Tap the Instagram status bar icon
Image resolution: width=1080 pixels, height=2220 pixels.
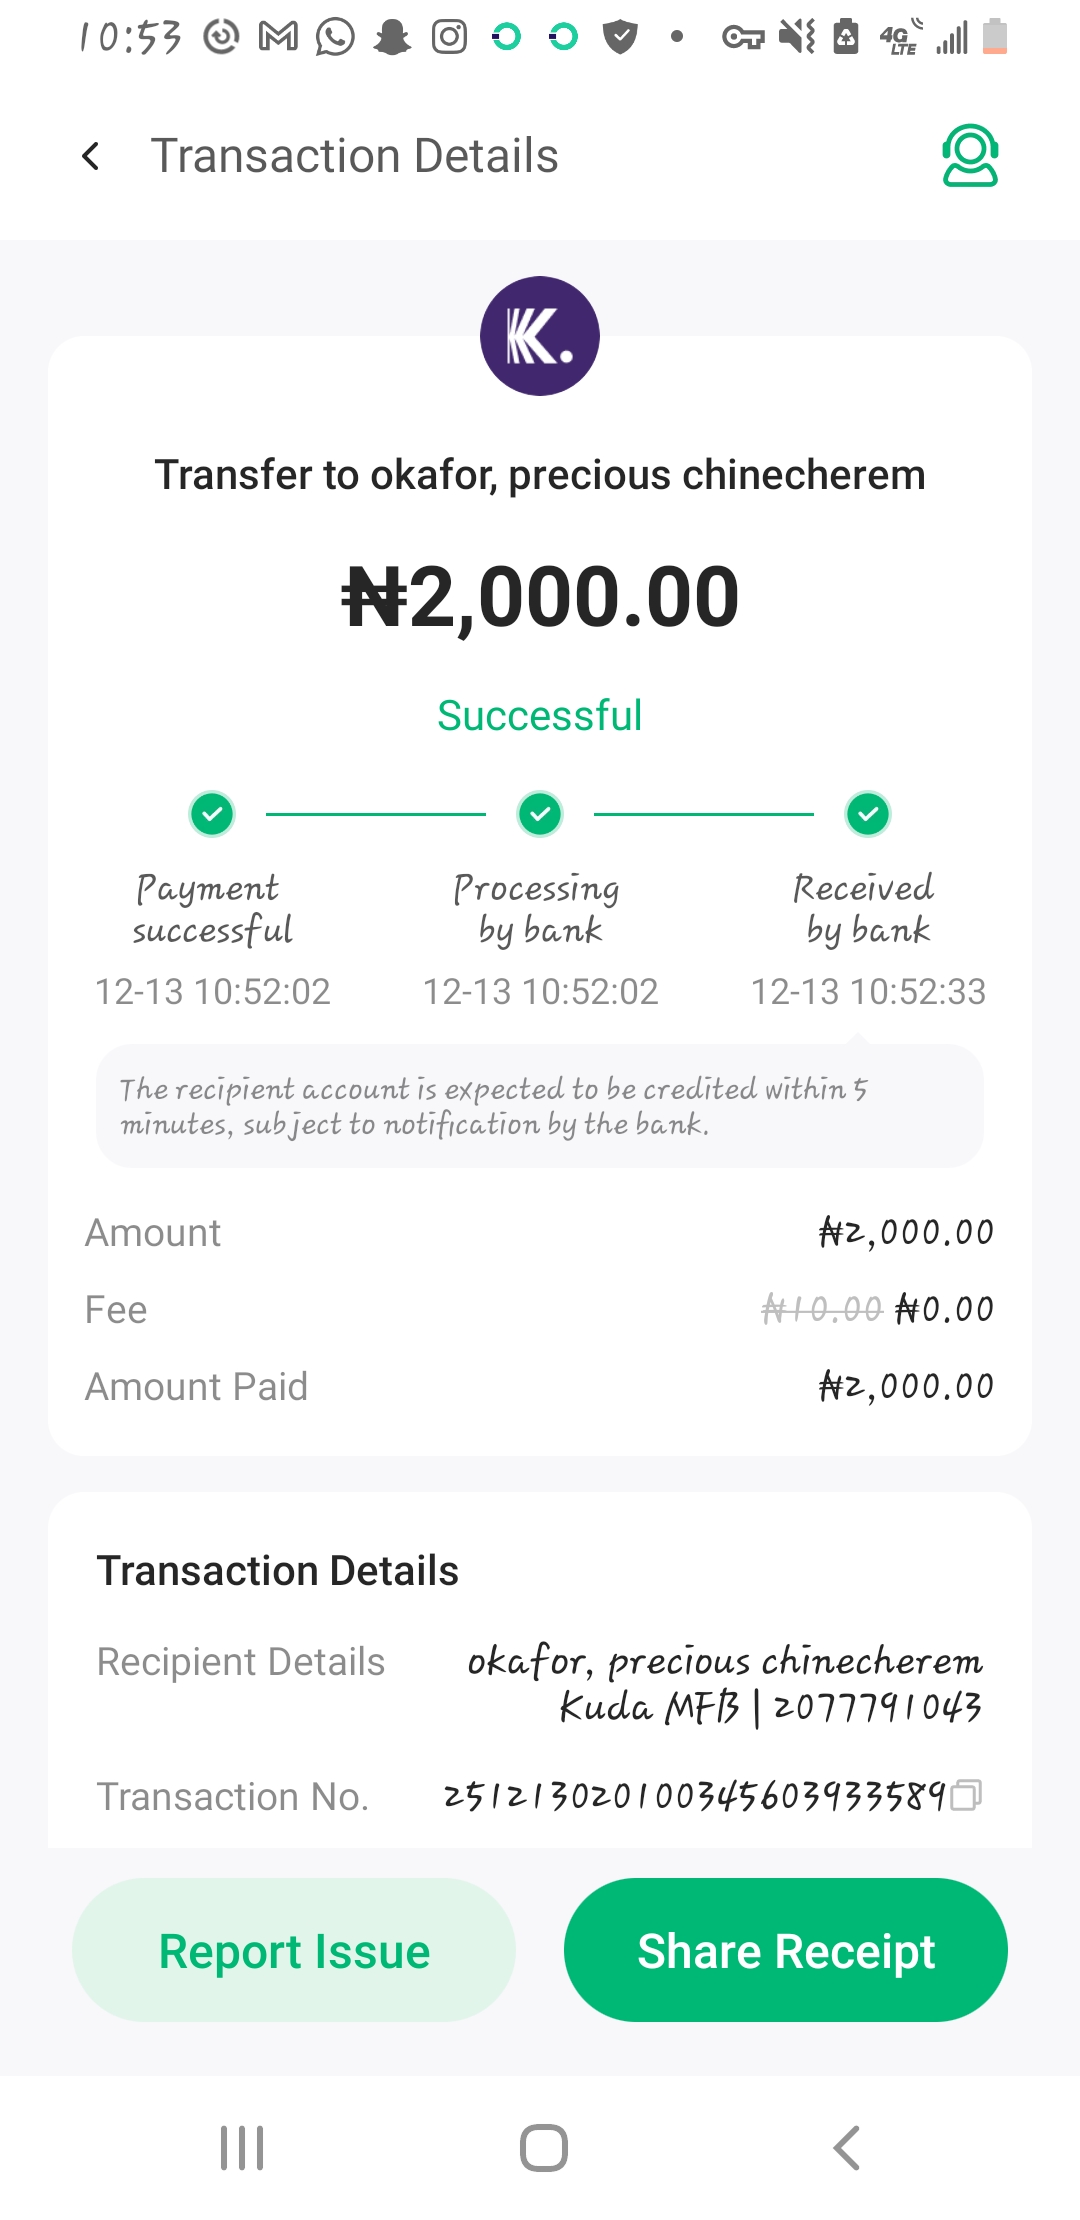pos(449,38)
